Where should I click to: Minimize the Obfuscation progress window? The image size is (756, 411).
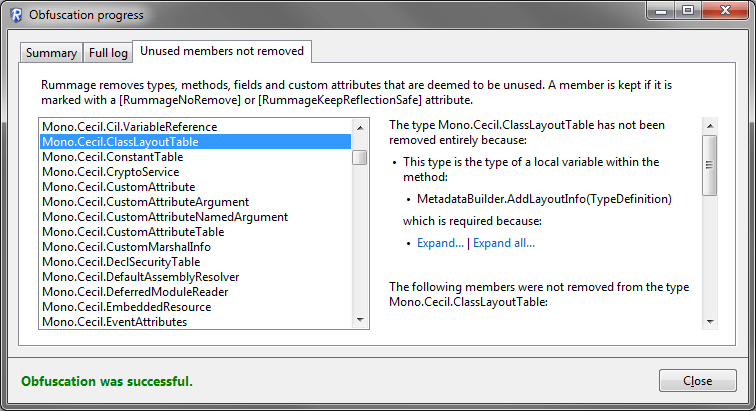pyautogui.click(x=661, y=11)
